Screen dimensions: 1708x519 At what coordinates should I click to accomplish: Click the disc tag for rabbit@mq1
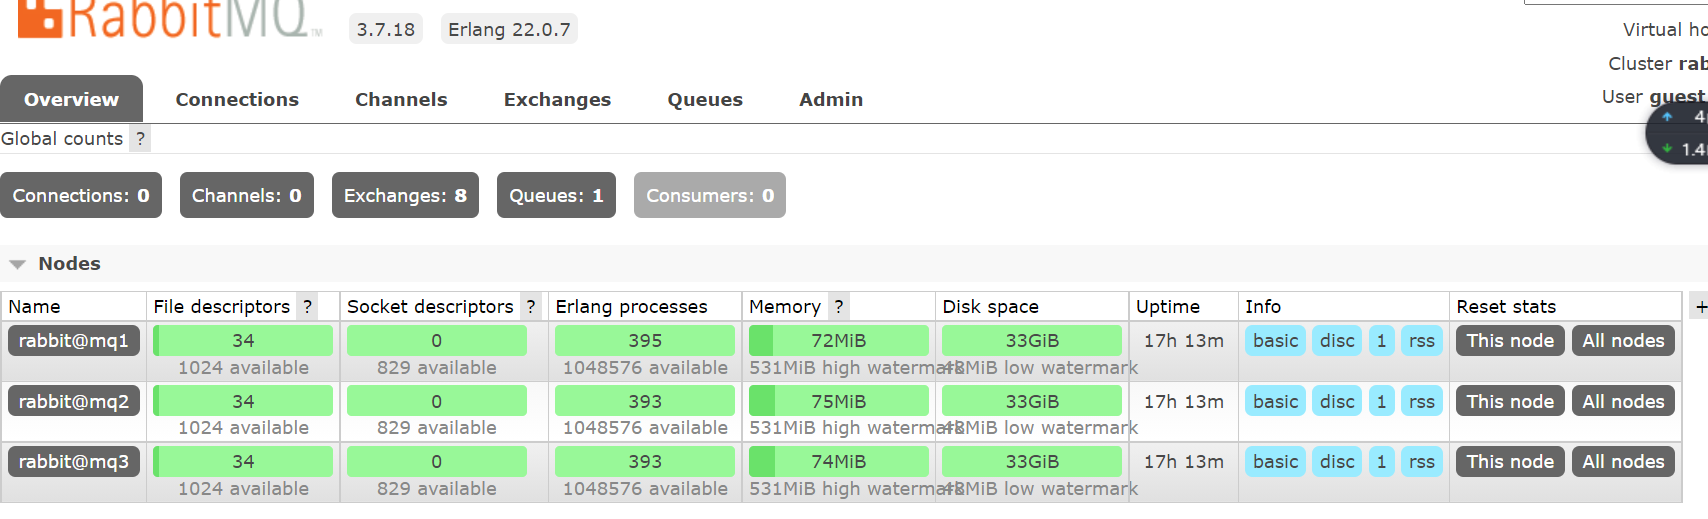pyautogui.click(x=1337, y=341)
